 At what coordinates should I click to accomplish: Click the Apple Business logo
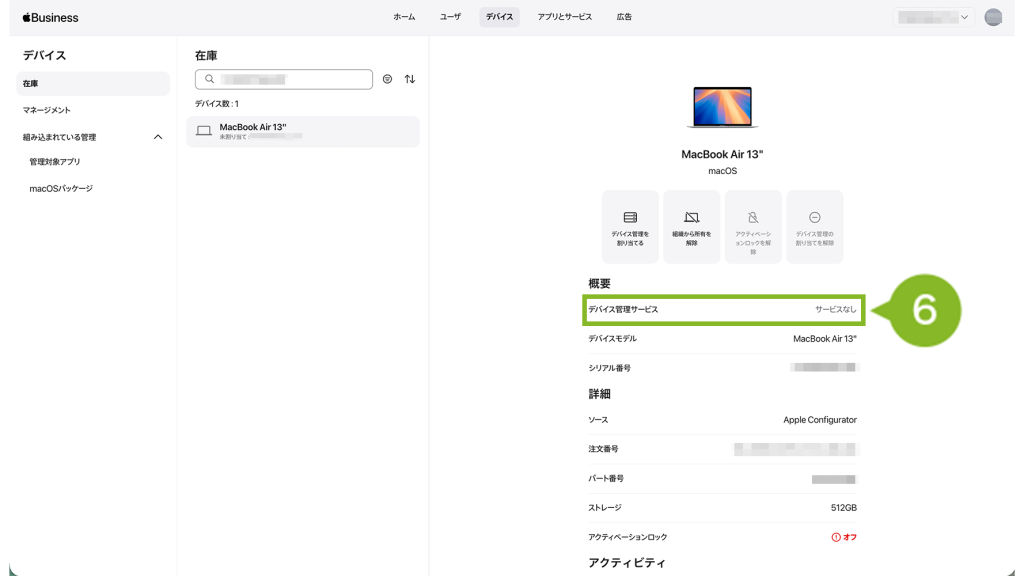50,17
